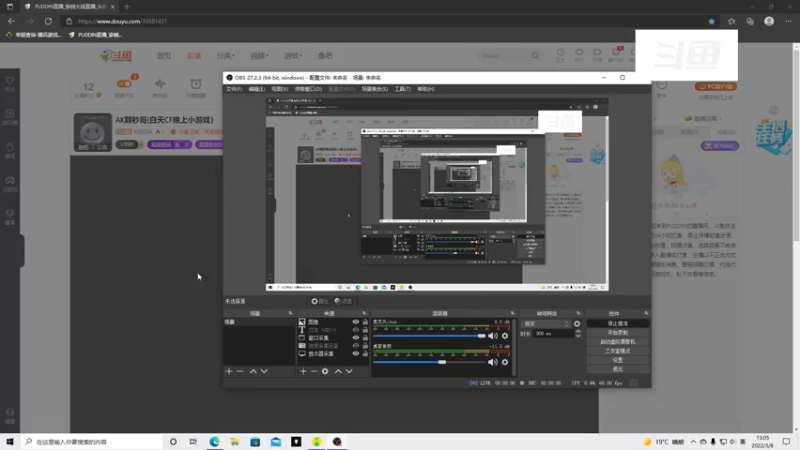Viewport: 800px width, 450px height.
Task: Click 工作室模式 button
Action: pos(618,351)
